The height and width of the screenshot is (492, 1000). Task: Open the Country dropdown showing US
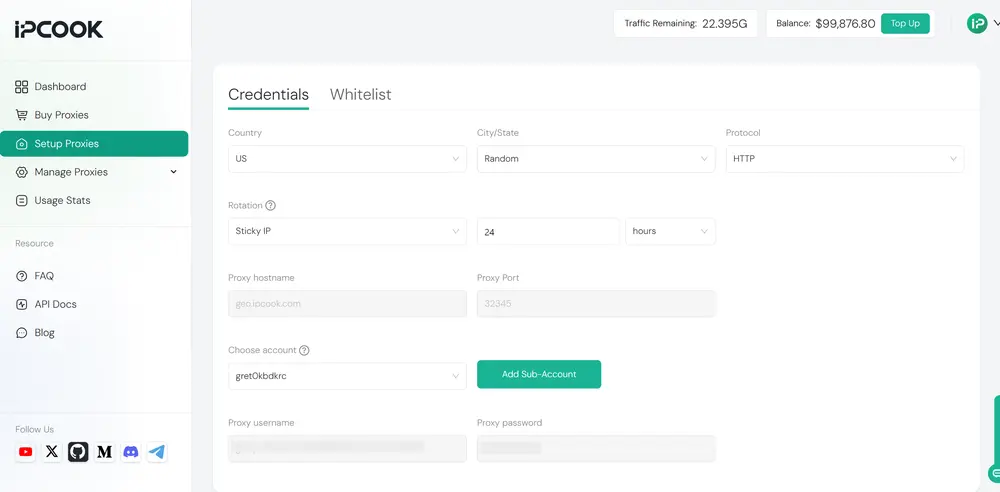point(347,159)
